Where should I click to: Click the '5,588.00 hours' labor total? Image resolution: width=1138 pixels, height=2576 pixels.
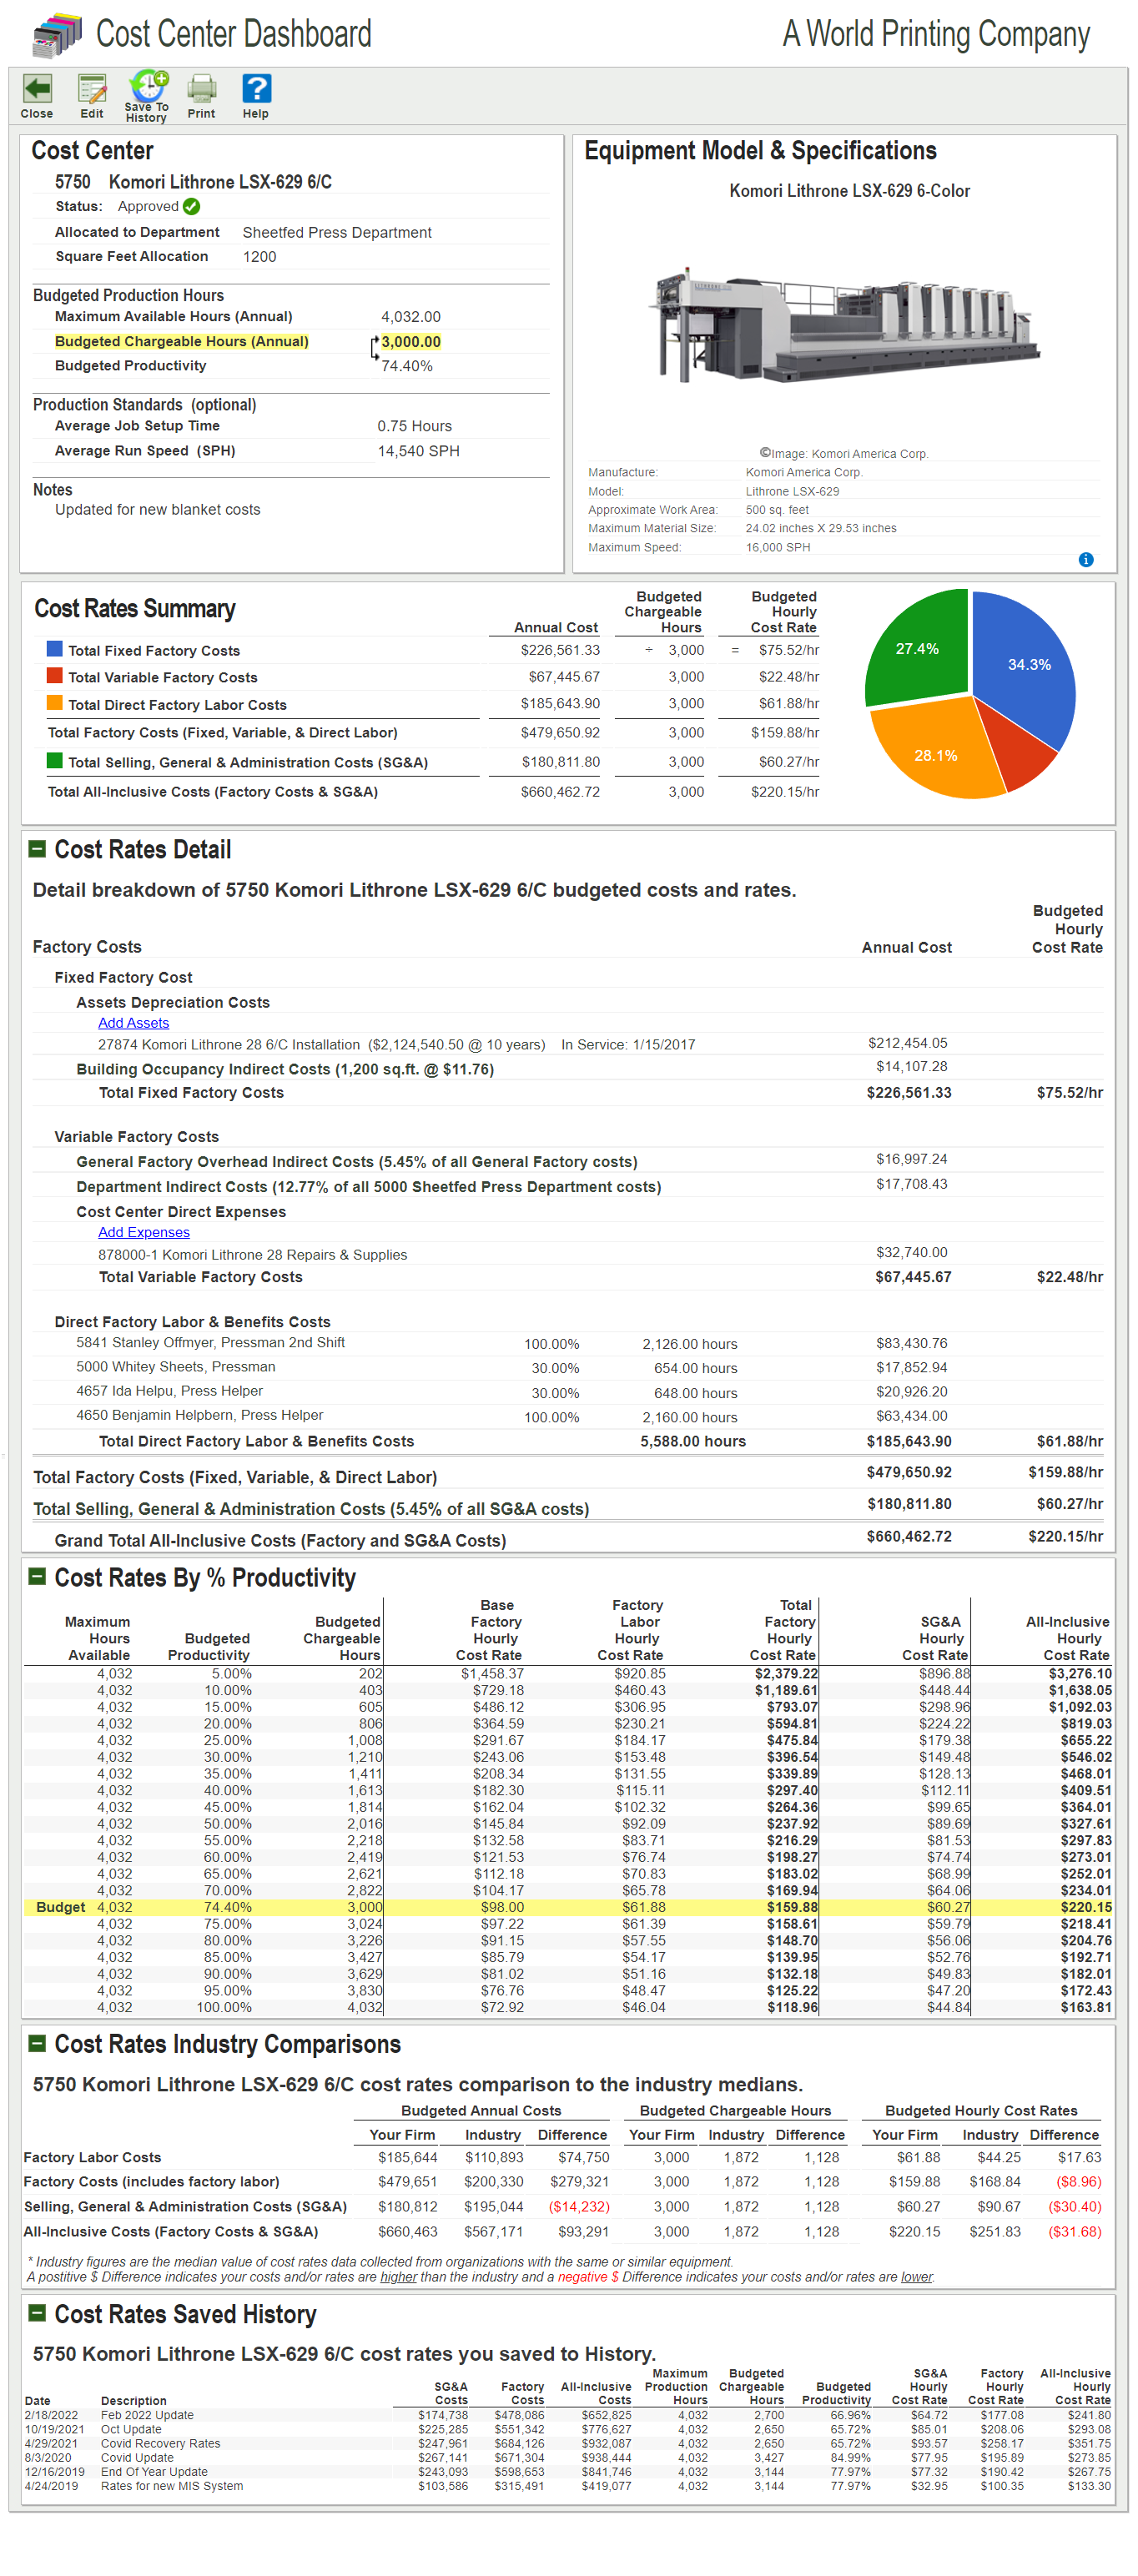click(693, 1441)
